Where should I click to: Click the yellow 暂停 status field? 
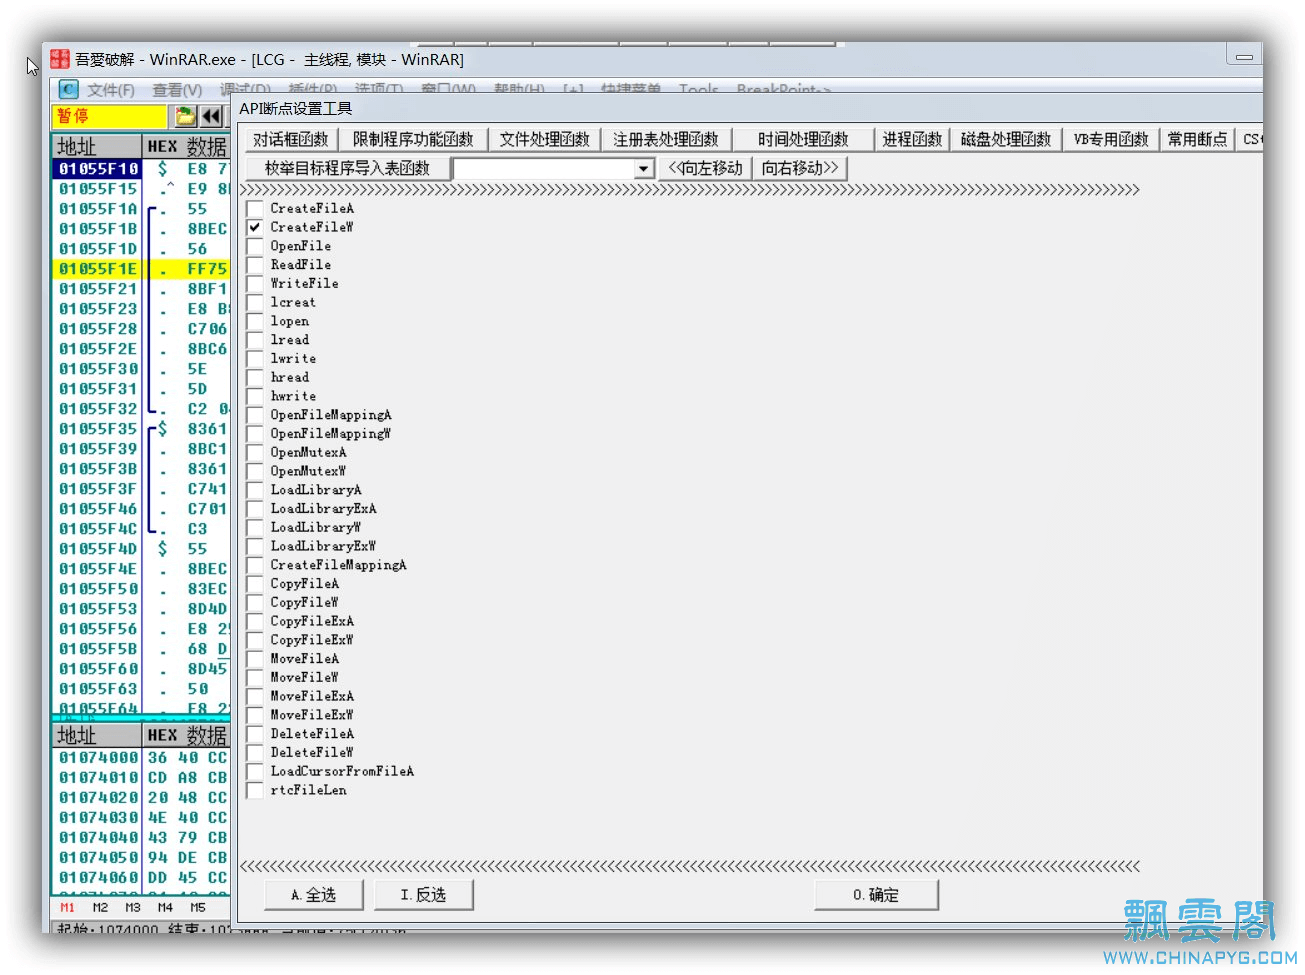[x=109, y=116]
